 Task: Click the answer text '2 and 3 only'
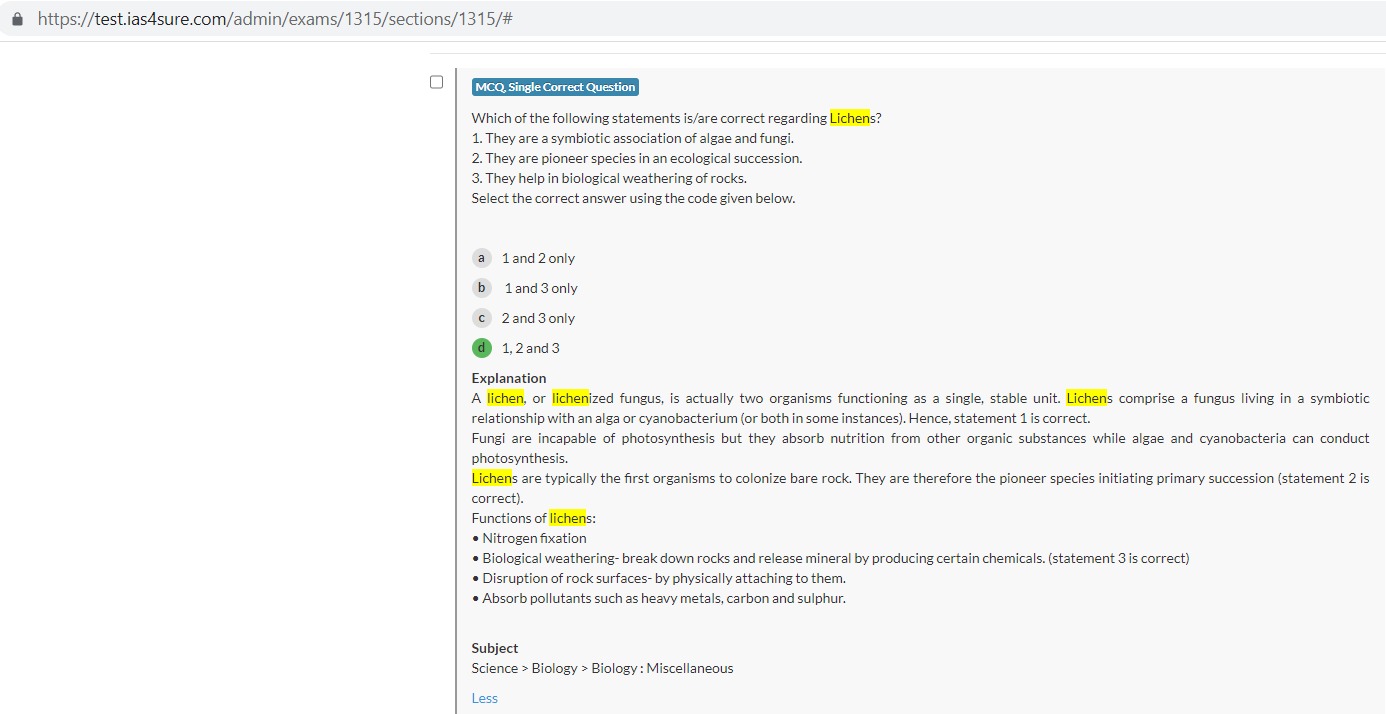click(538, 318)
